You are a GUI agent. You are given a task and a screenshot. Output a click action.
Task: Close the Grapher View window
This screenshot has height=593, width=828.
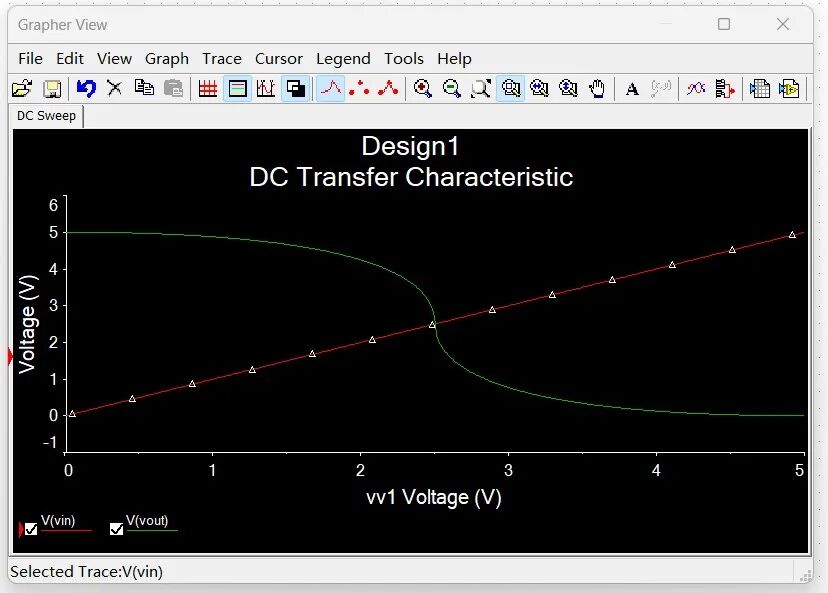[783, 24]
